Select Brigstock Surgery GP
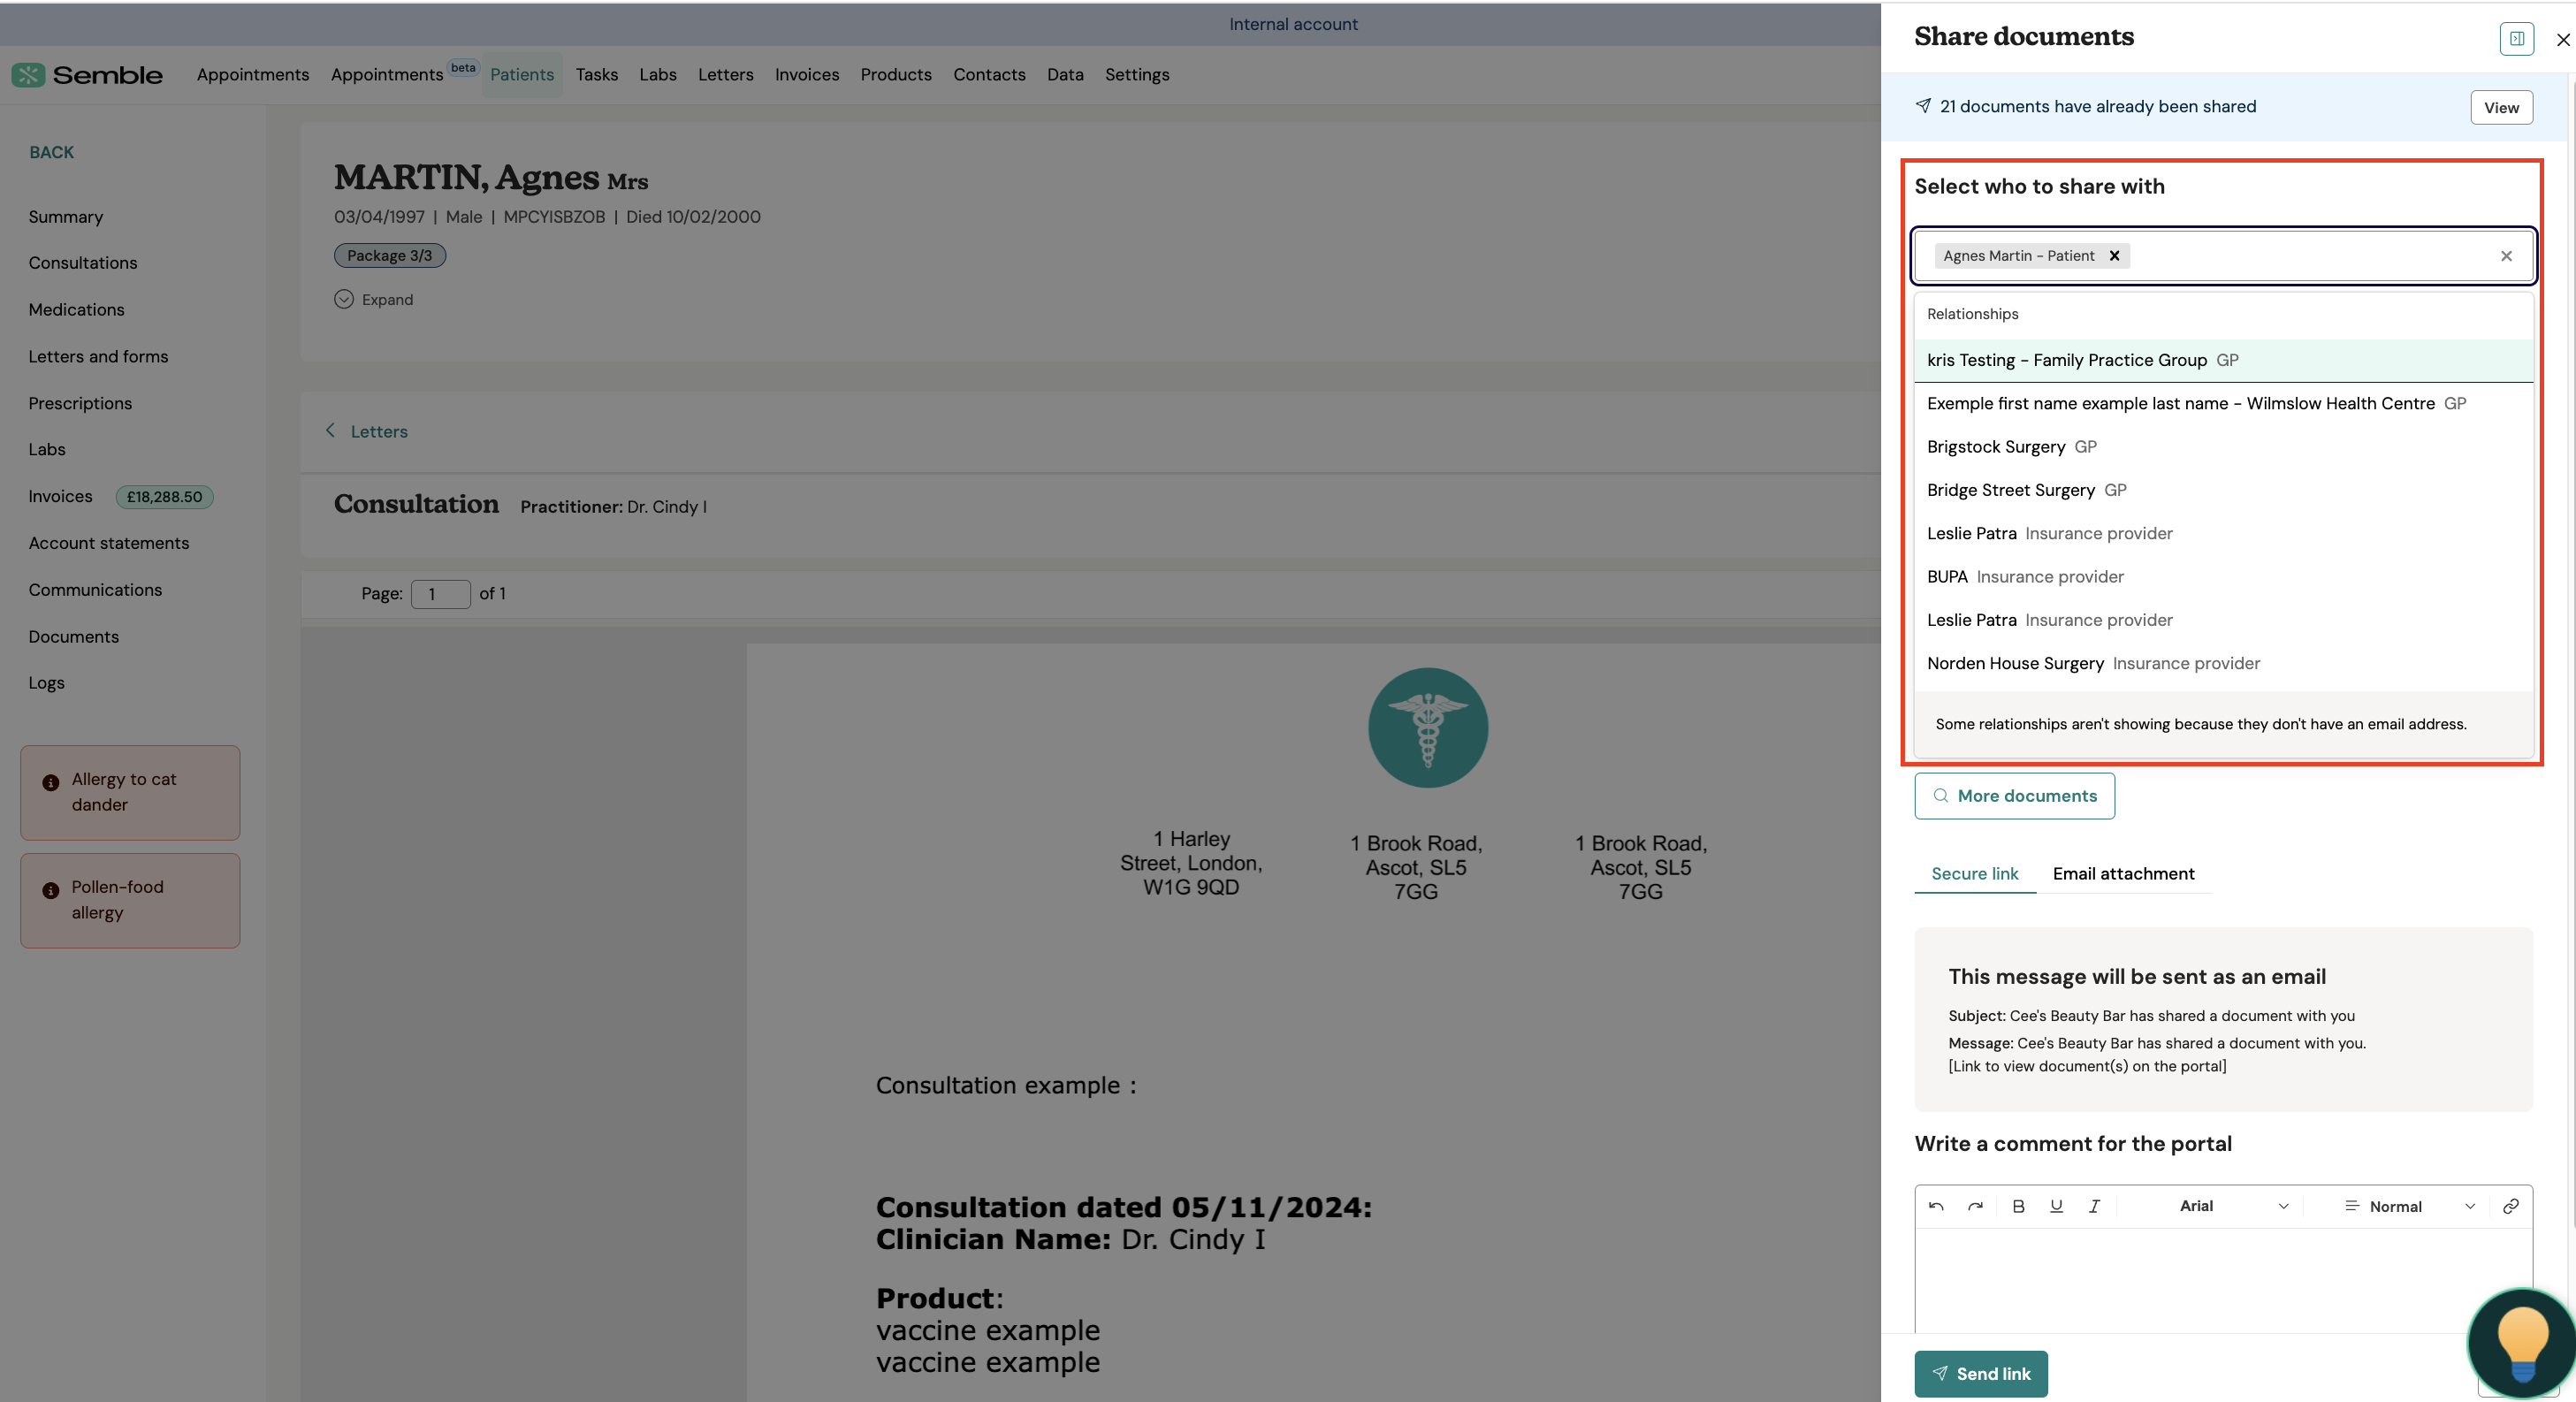This screenshot has height=1402, width=2576. coord(2224,446)
